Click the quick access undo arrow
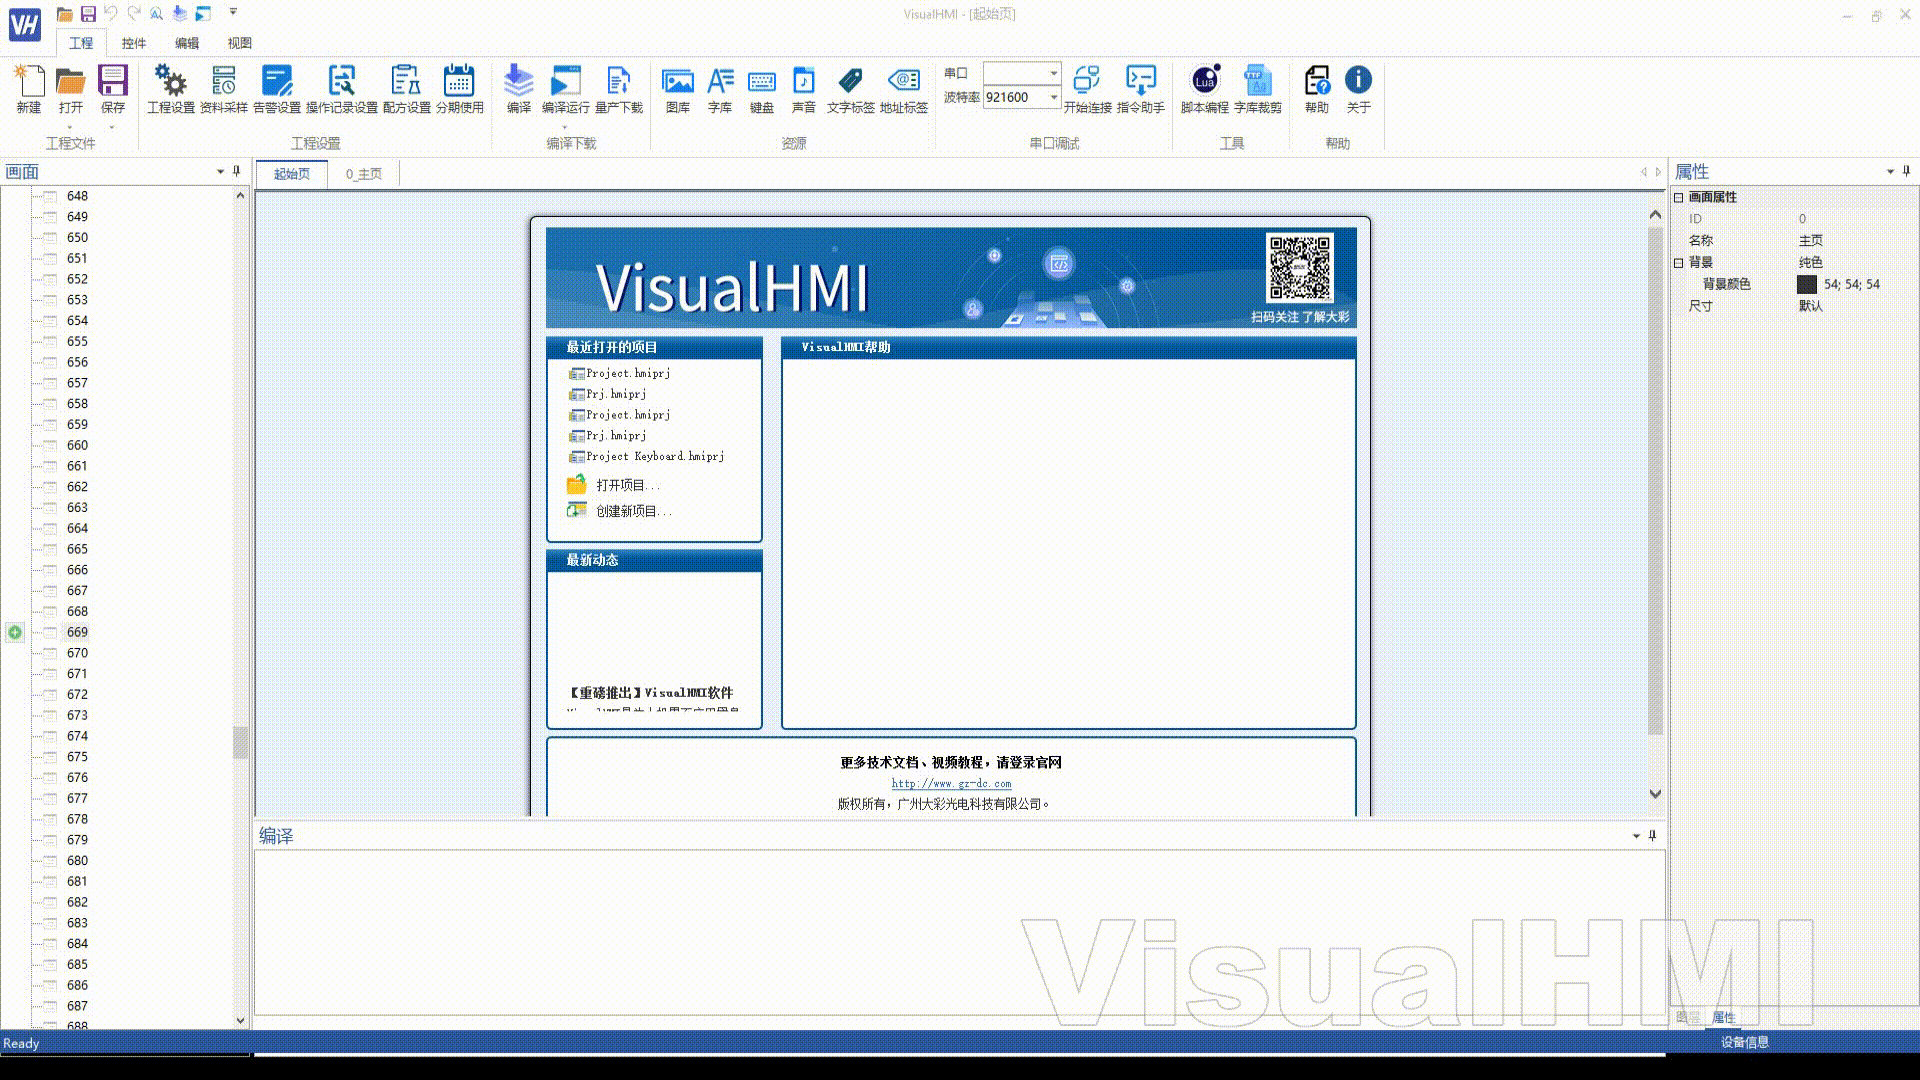This screenshot has width=1920, height=1080. (111, 13)
